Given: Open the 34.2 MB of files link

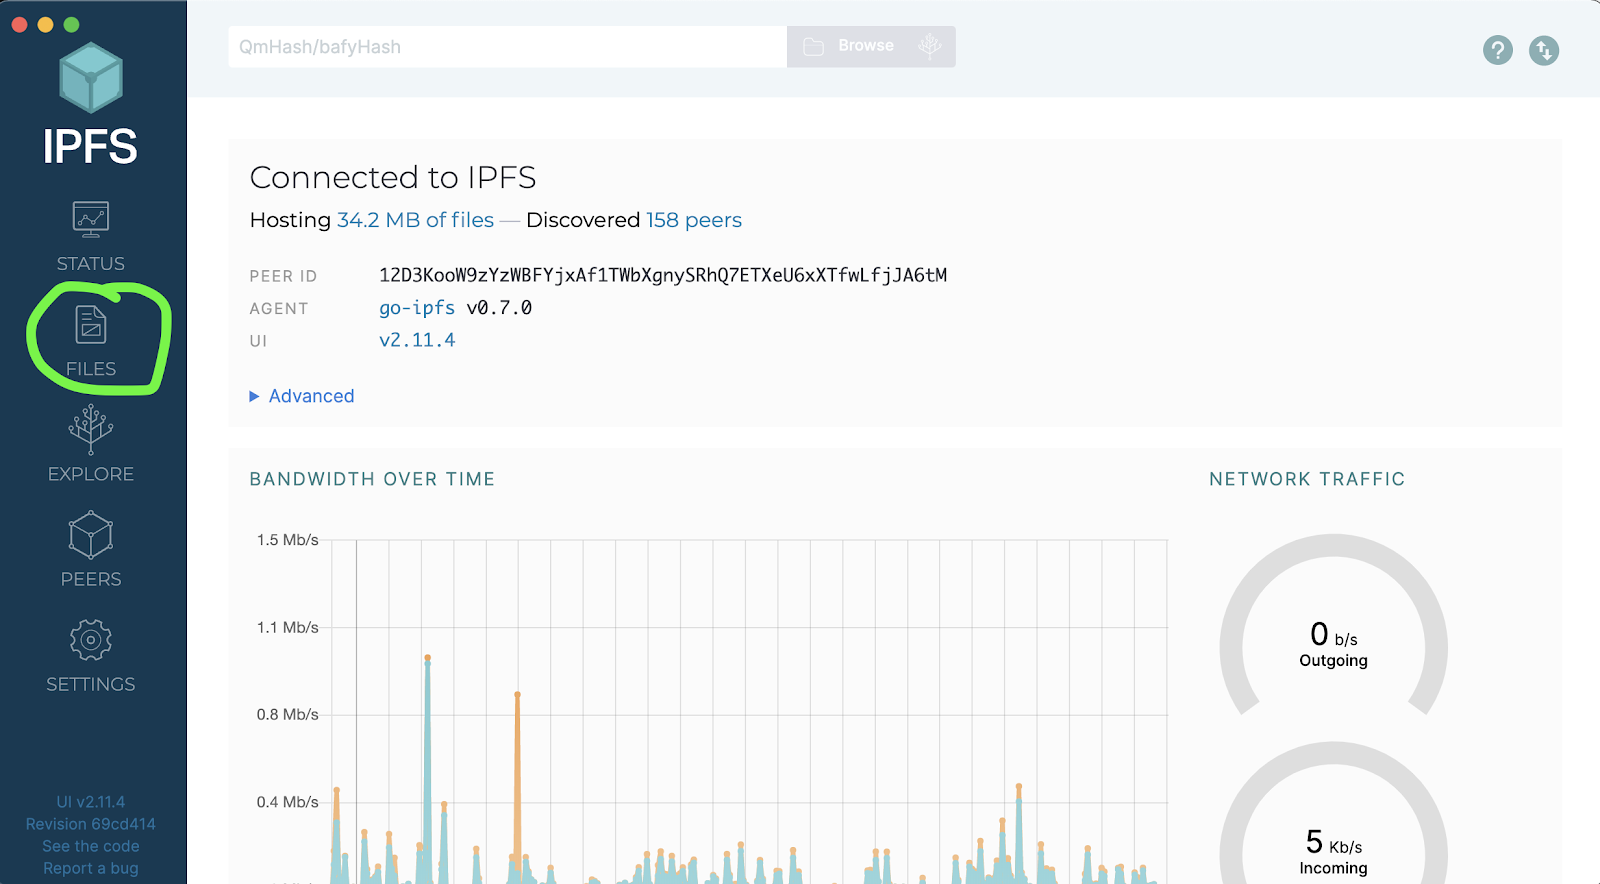Looking at the screenshot, I should 415,220.
